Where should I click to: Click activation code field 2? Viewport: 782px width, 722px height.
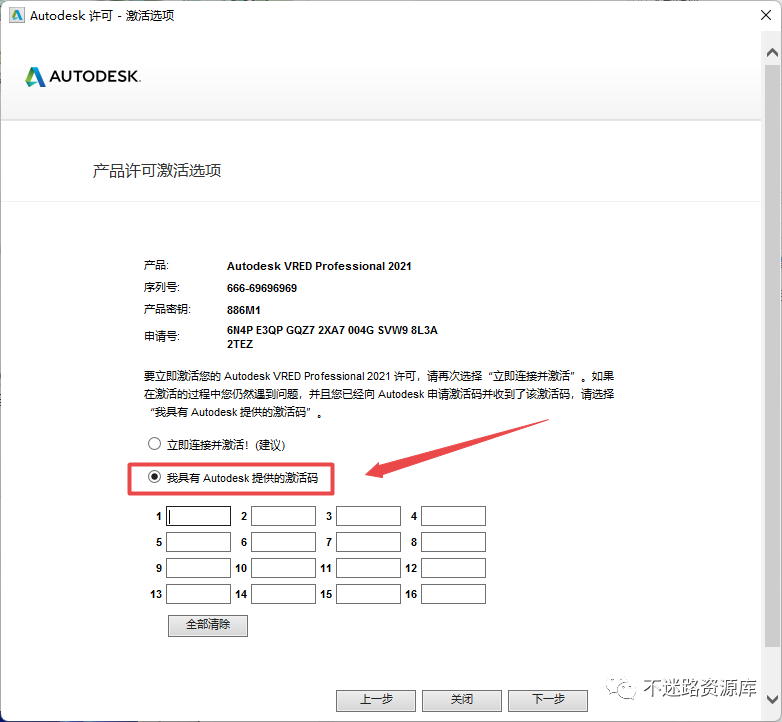(x=283, y=516)
